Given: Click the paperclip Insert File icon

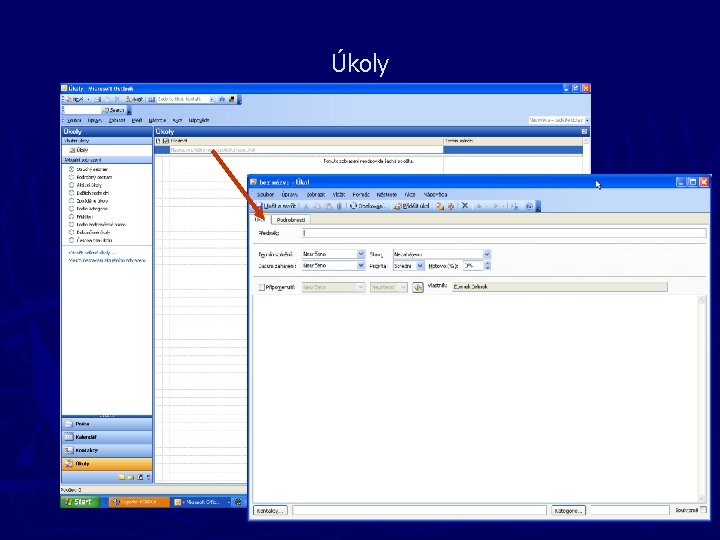Looking at the screenshot, I should 339,206.
